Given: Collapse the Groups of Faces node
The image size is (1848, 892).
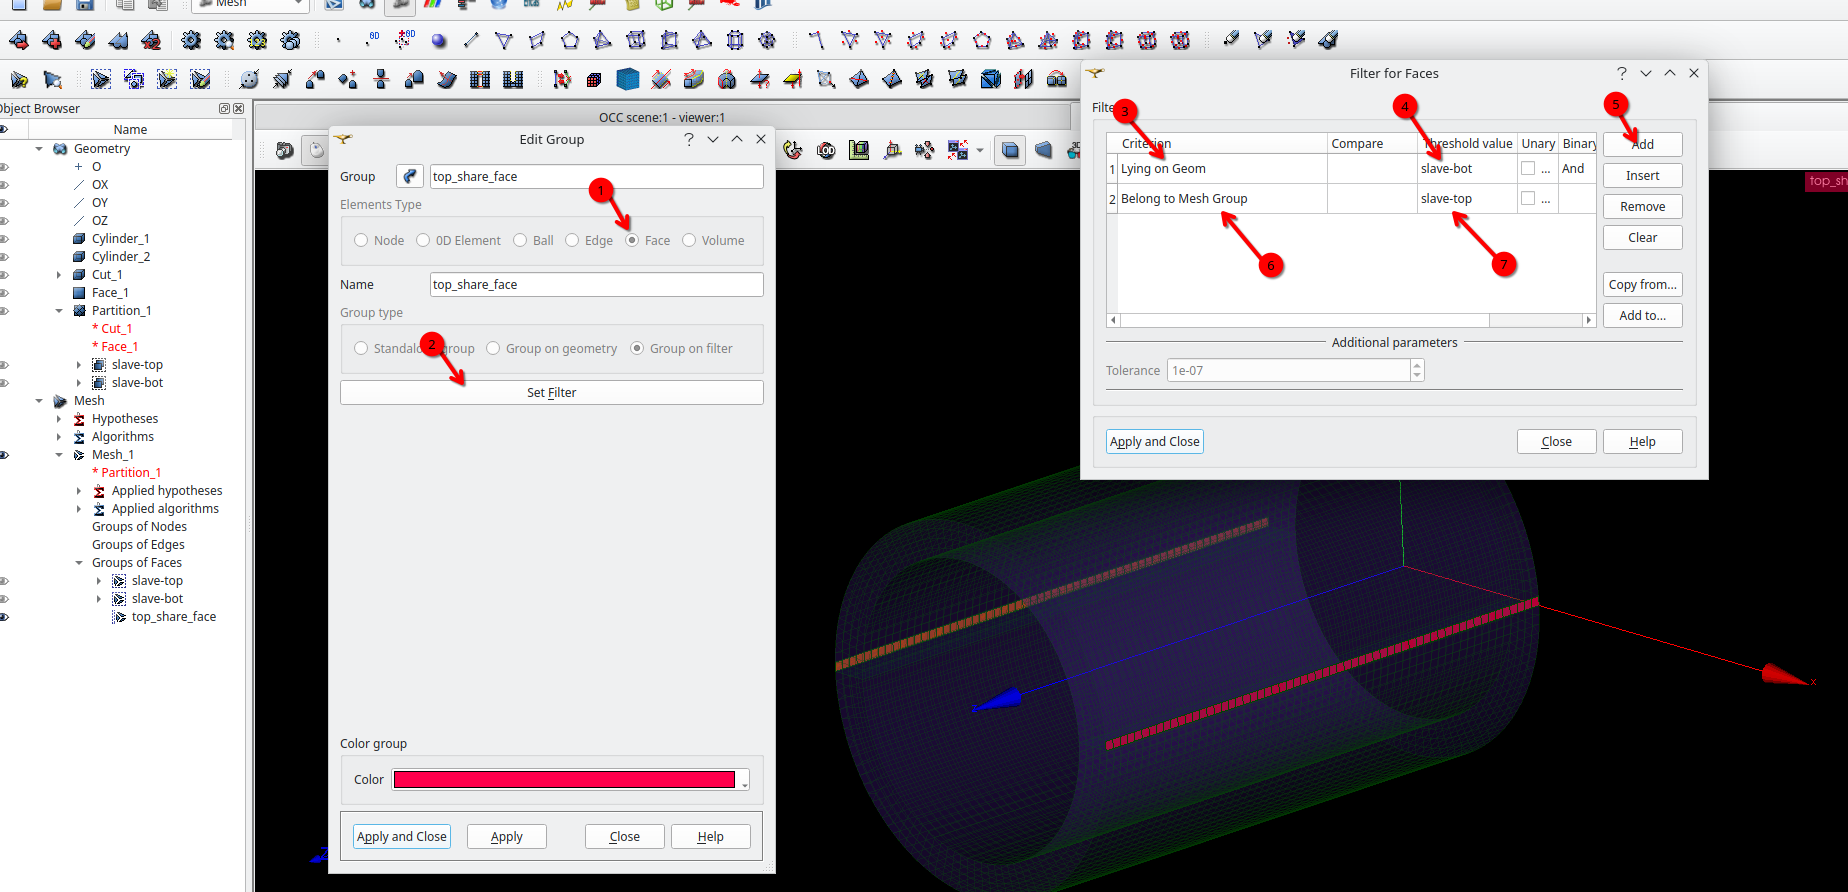Looking at the screenshot, I should click(79, 563).
